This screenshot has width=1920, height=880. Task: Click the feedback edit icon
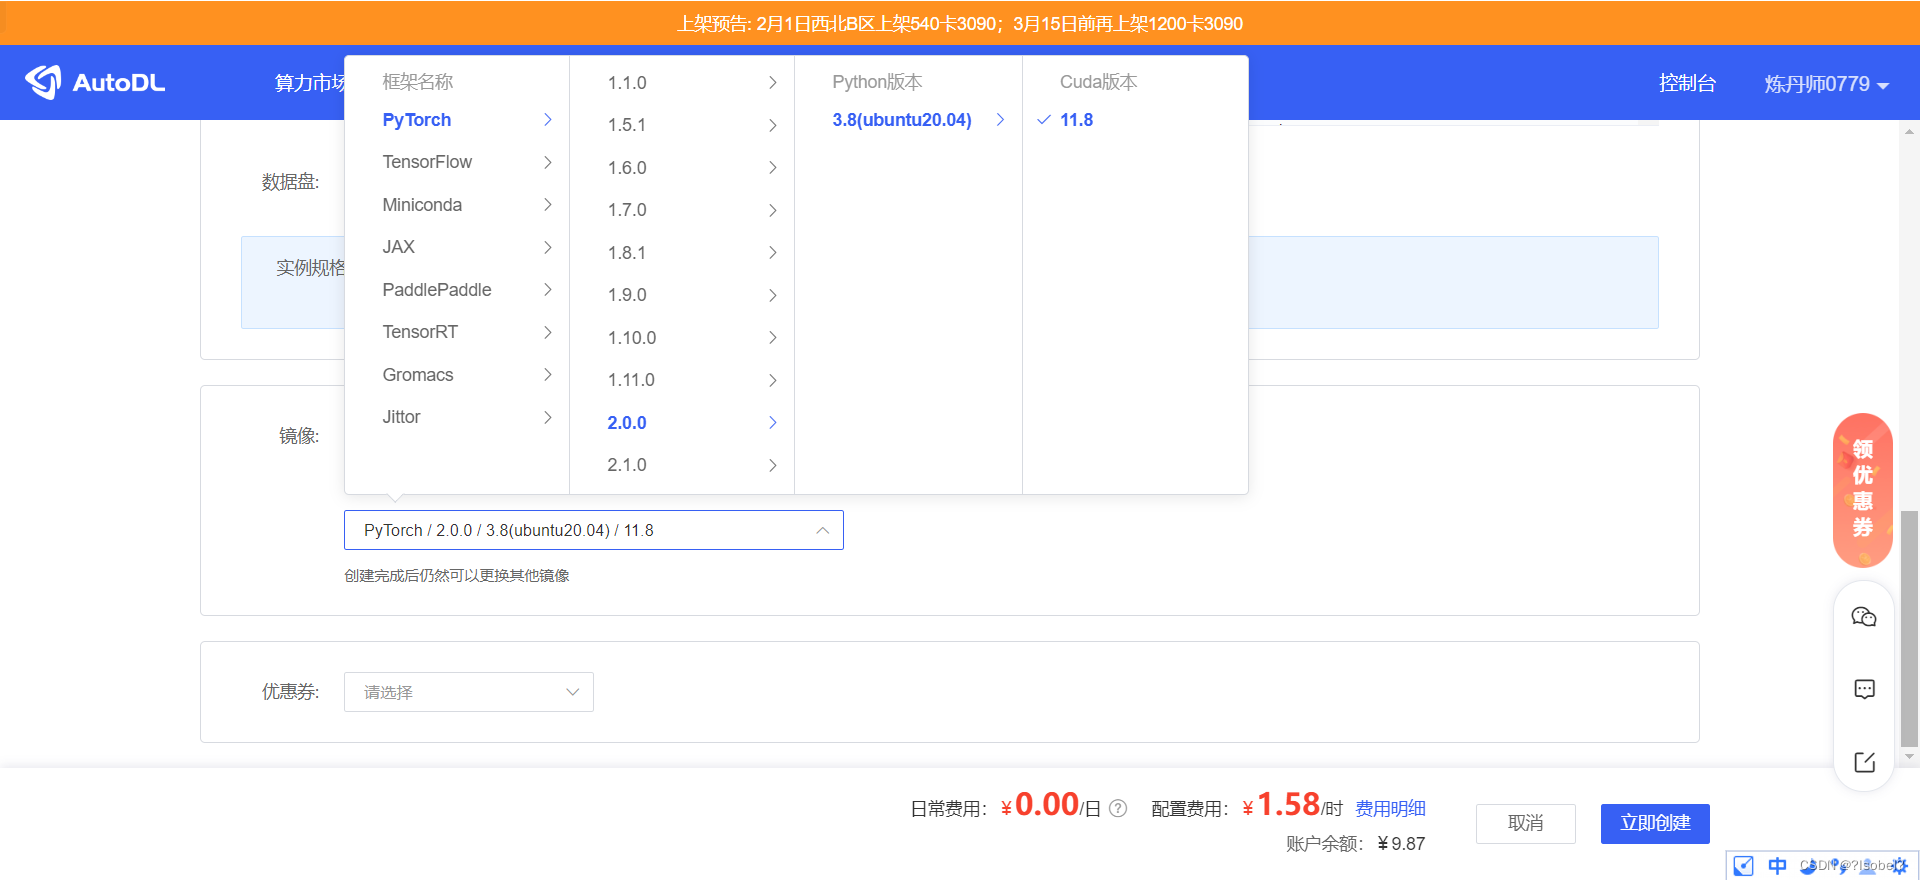click(x=1864, y=762)
